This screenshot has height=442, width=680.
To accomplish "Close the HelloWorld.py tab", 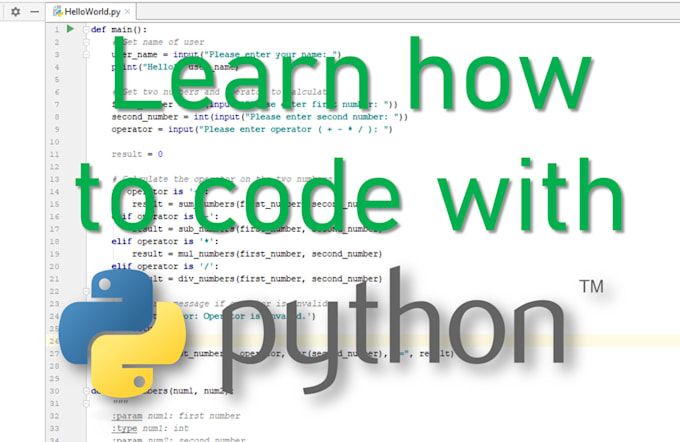I will (128, 12).
